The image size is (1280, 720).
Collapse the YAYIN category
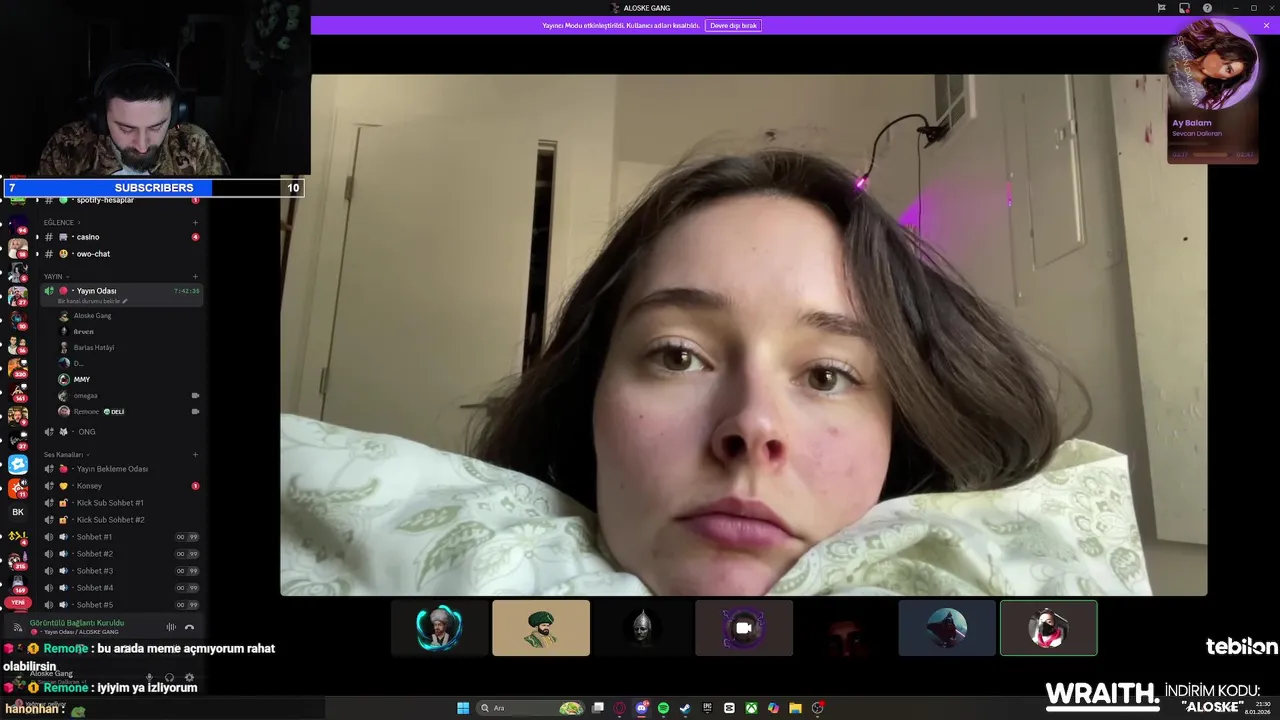pyautogui.click(x=55, y=277)
